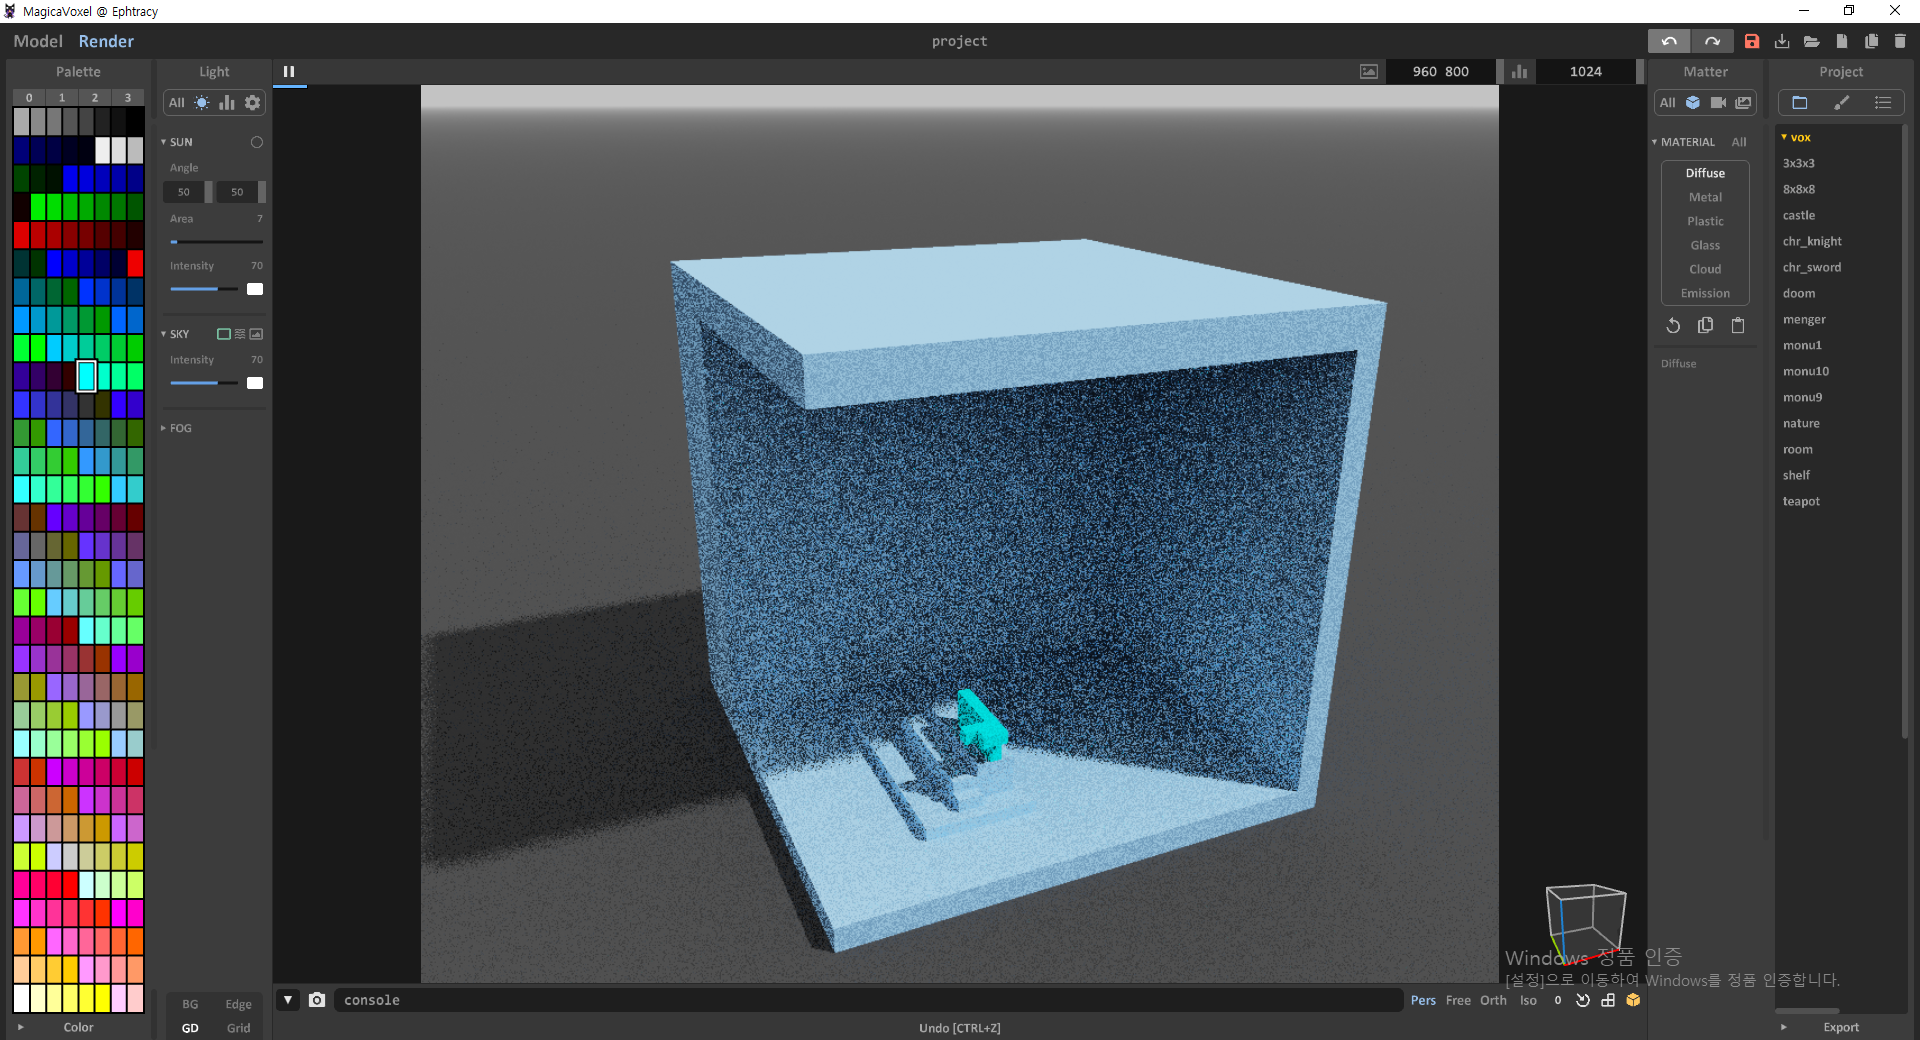Screen dimensions: 1920x1040
Task: Open the light gear settings icon
Action: click(253, 102)
